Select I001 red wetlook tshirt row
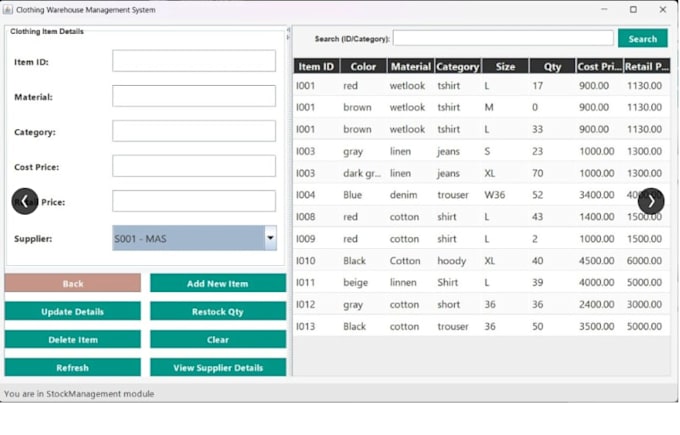The height and width of the screenshot is (435, 680). 482,85
